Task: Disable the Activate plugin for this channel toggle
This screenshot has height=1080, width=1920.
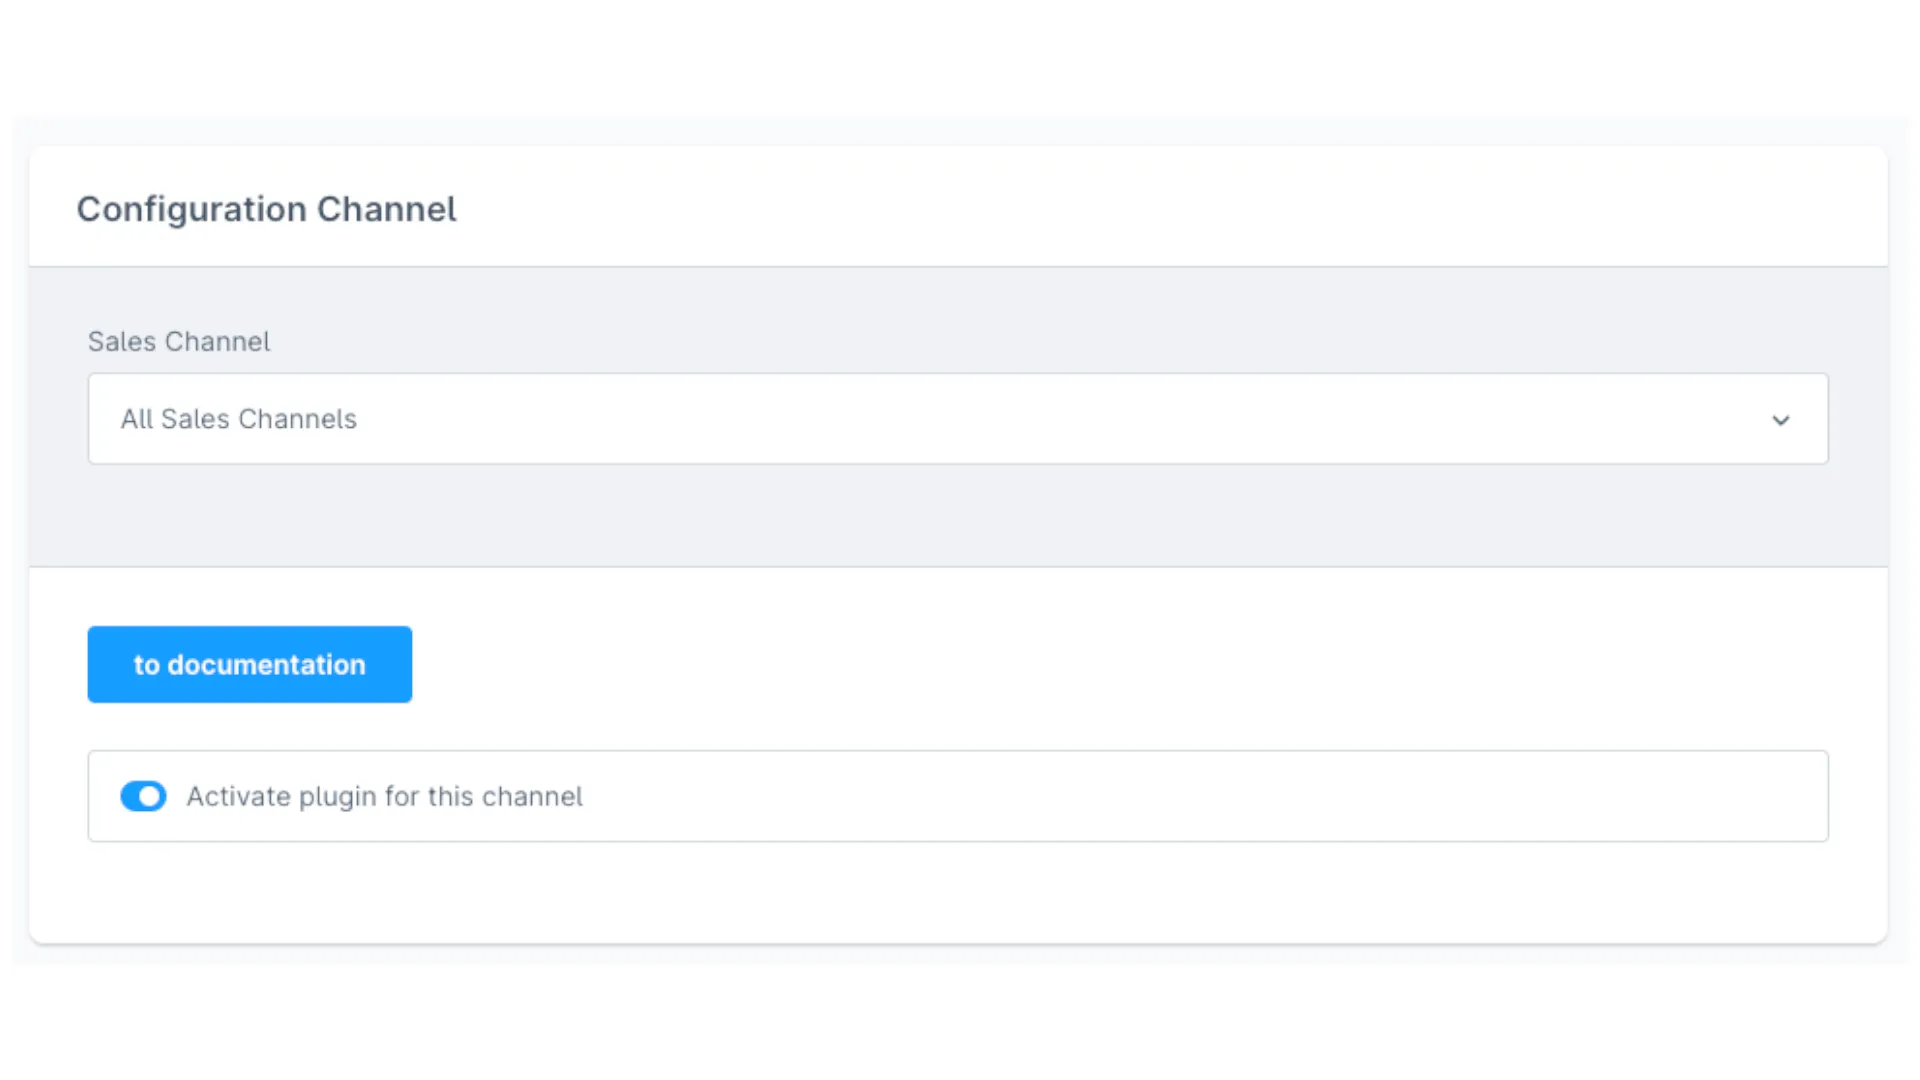Action: 143,796
